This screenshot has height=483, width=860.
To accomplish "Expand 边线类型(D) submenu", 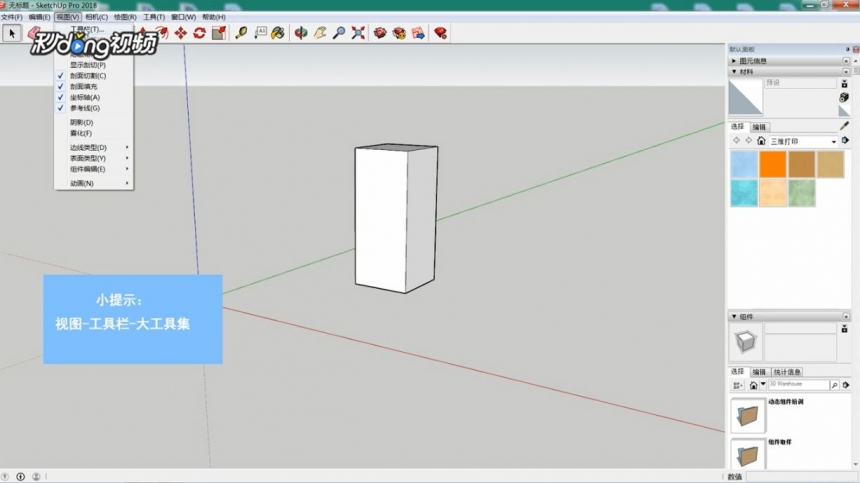I will pyautogui.click(x=94, y=147).
